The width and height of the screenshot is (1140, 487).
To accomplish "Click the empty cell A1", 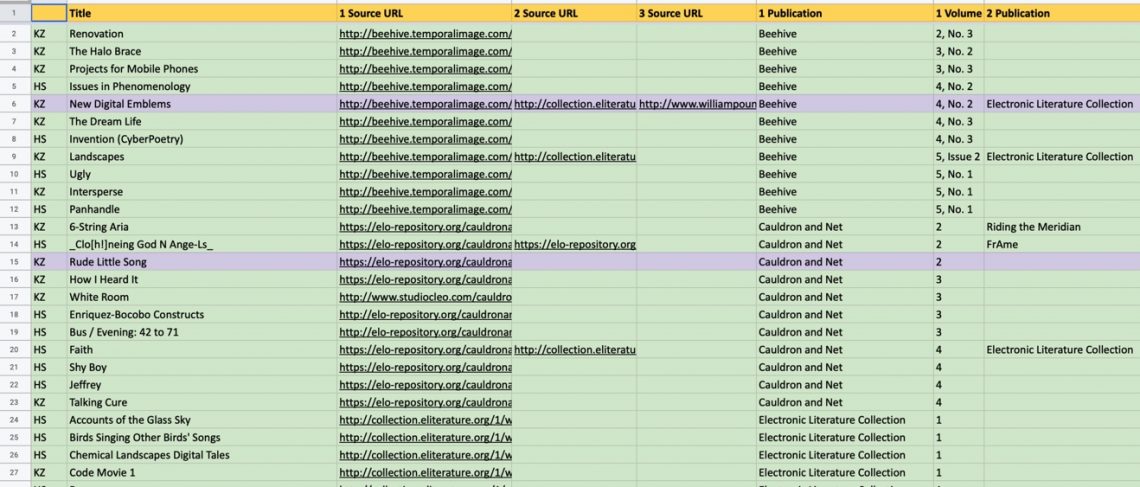I will [49, 13].
